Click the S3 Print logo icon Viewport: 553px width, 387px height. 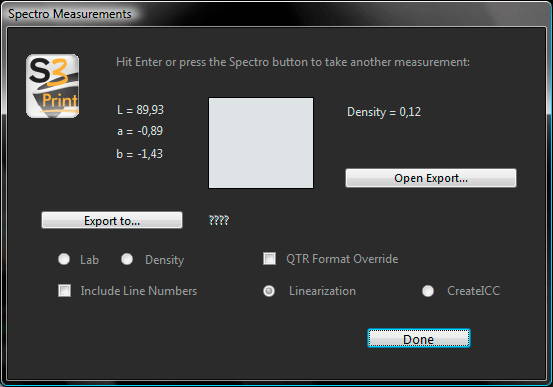click(x=53, y=86)
